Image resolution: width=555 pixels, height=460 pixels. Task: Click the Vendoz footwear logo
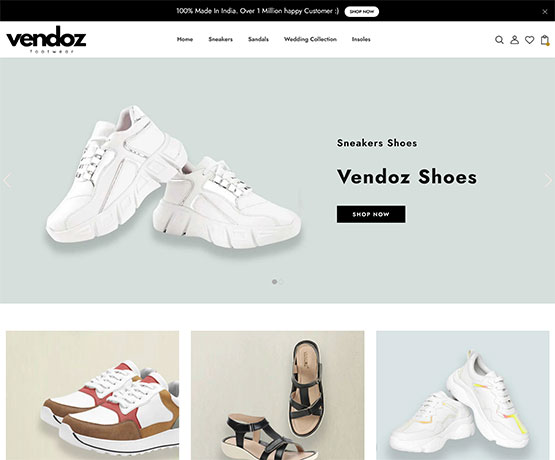pyautogui.click(x=46, y=39)
